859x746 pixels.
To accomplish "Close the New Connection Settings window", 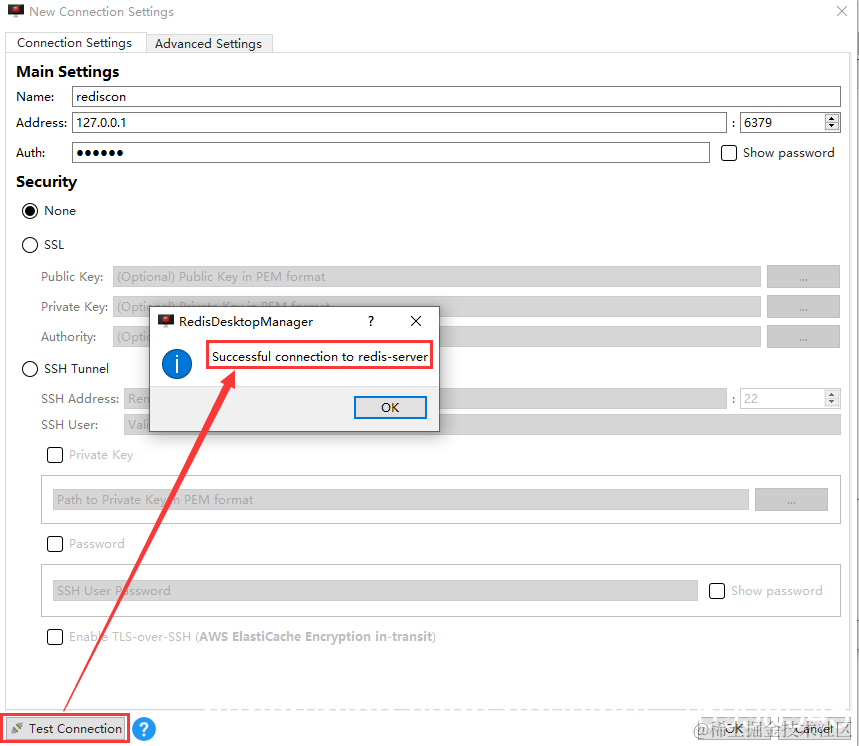I will coord(842,11).
